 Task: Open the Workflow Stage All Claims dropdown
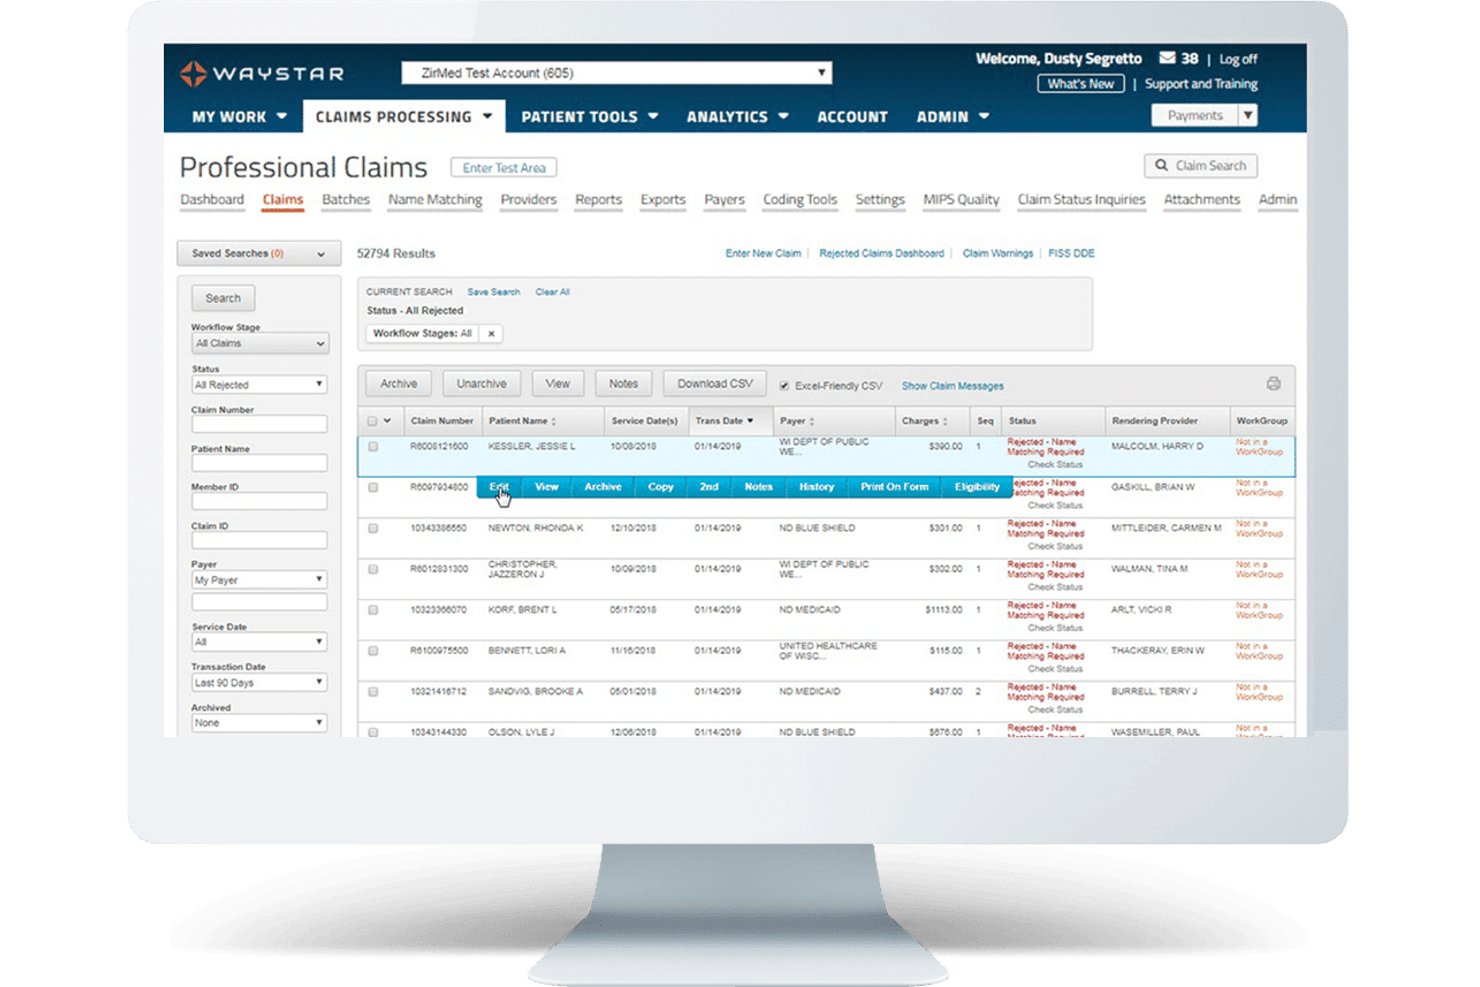[x=259, y=344]
